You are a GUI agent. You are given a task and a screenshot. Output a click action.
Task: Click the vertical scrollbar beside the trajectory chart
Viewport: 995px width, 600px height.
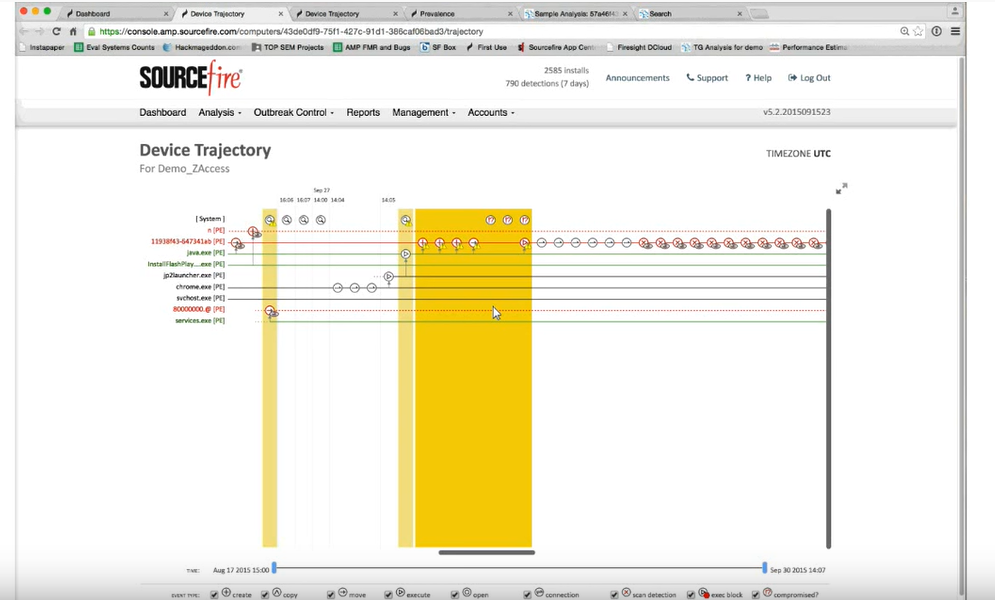828,378
